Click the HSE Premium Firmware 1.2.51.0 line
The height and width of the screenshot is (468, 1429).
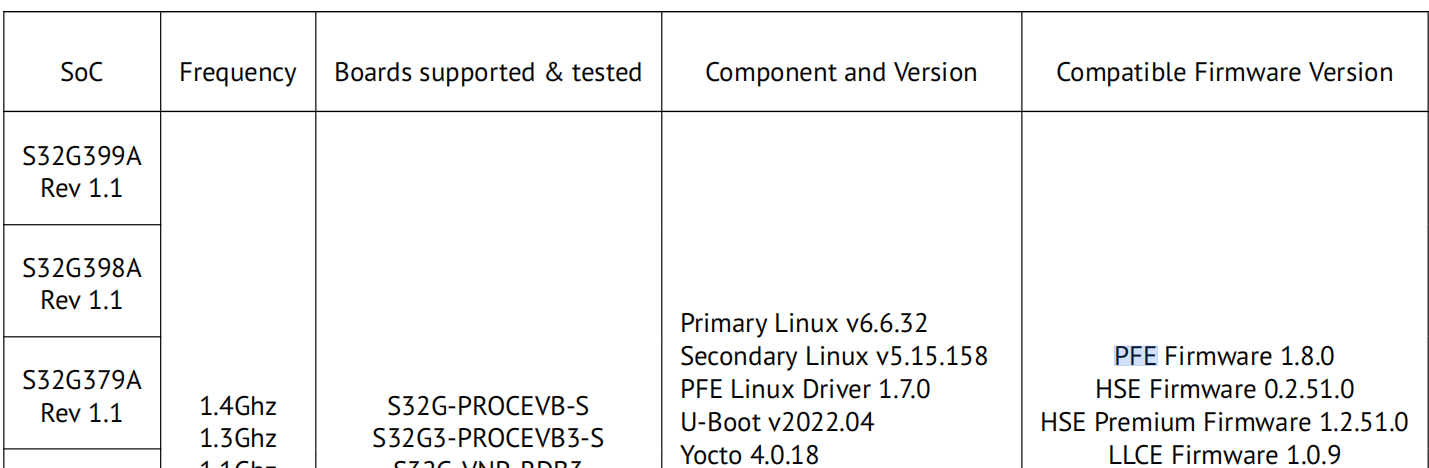click(x=1224, y=422)
